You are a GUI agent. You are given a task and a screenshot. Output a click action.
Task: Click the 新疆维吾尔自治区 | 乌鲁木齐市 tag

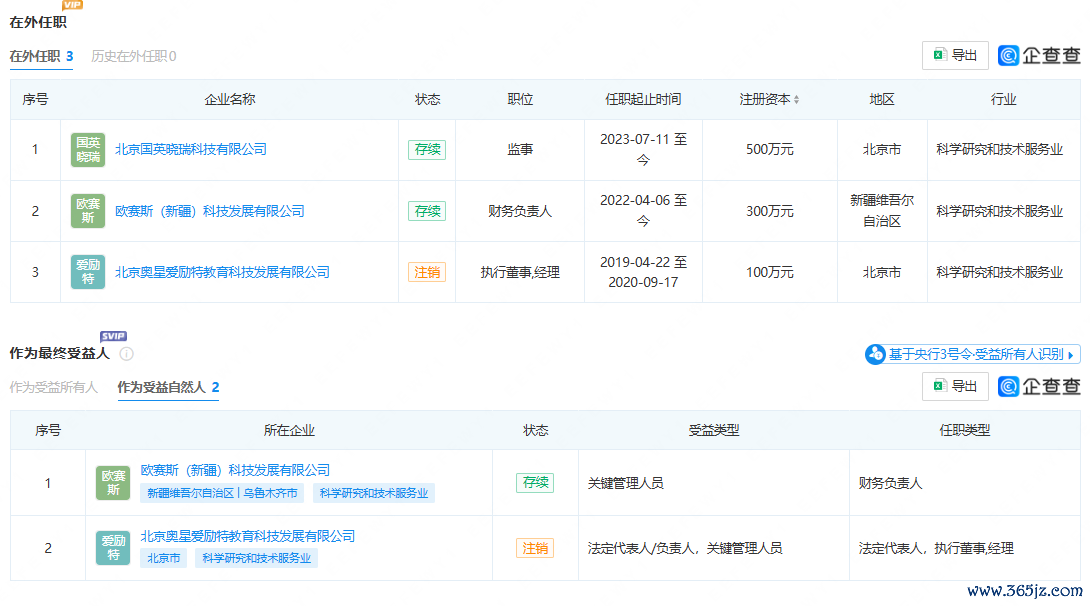click(x=222, y=493)
